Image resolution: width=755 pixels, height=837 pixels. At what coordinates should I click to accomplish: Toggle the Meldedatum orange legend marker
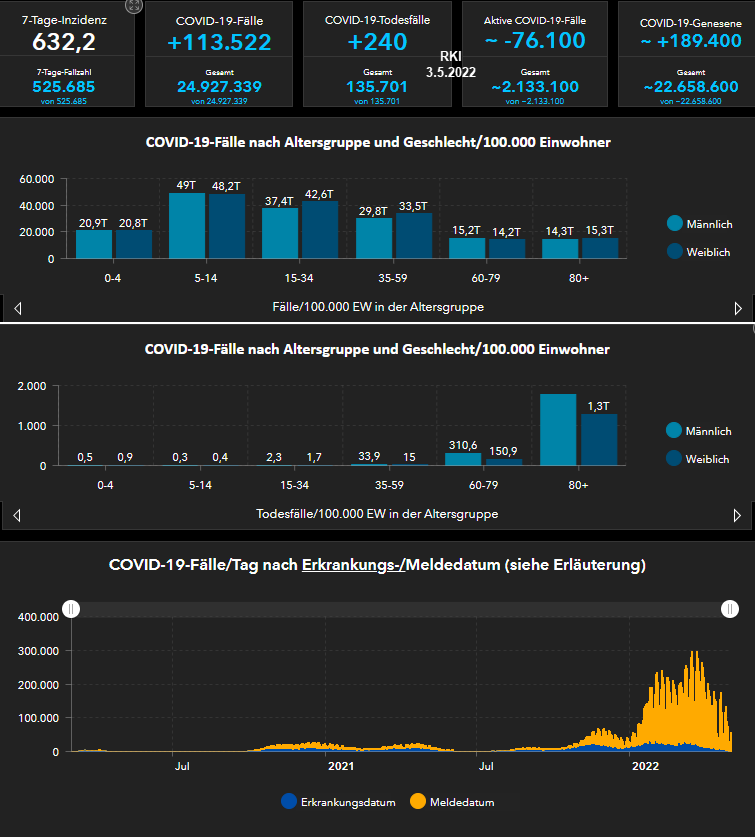point(418,801)
